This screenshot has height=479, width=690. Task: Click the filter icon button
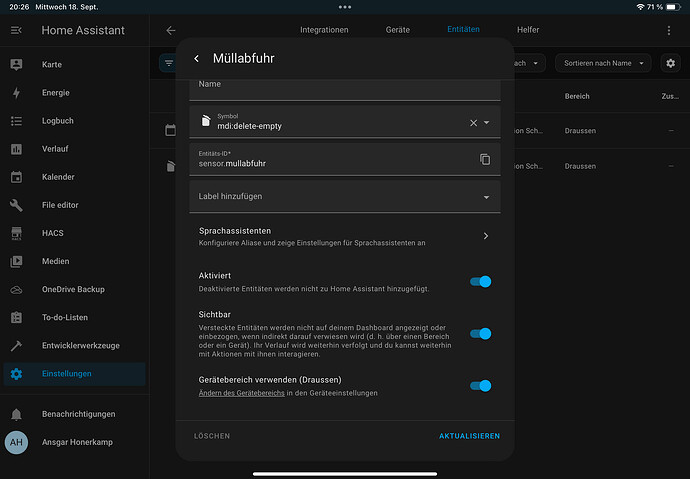168,63
